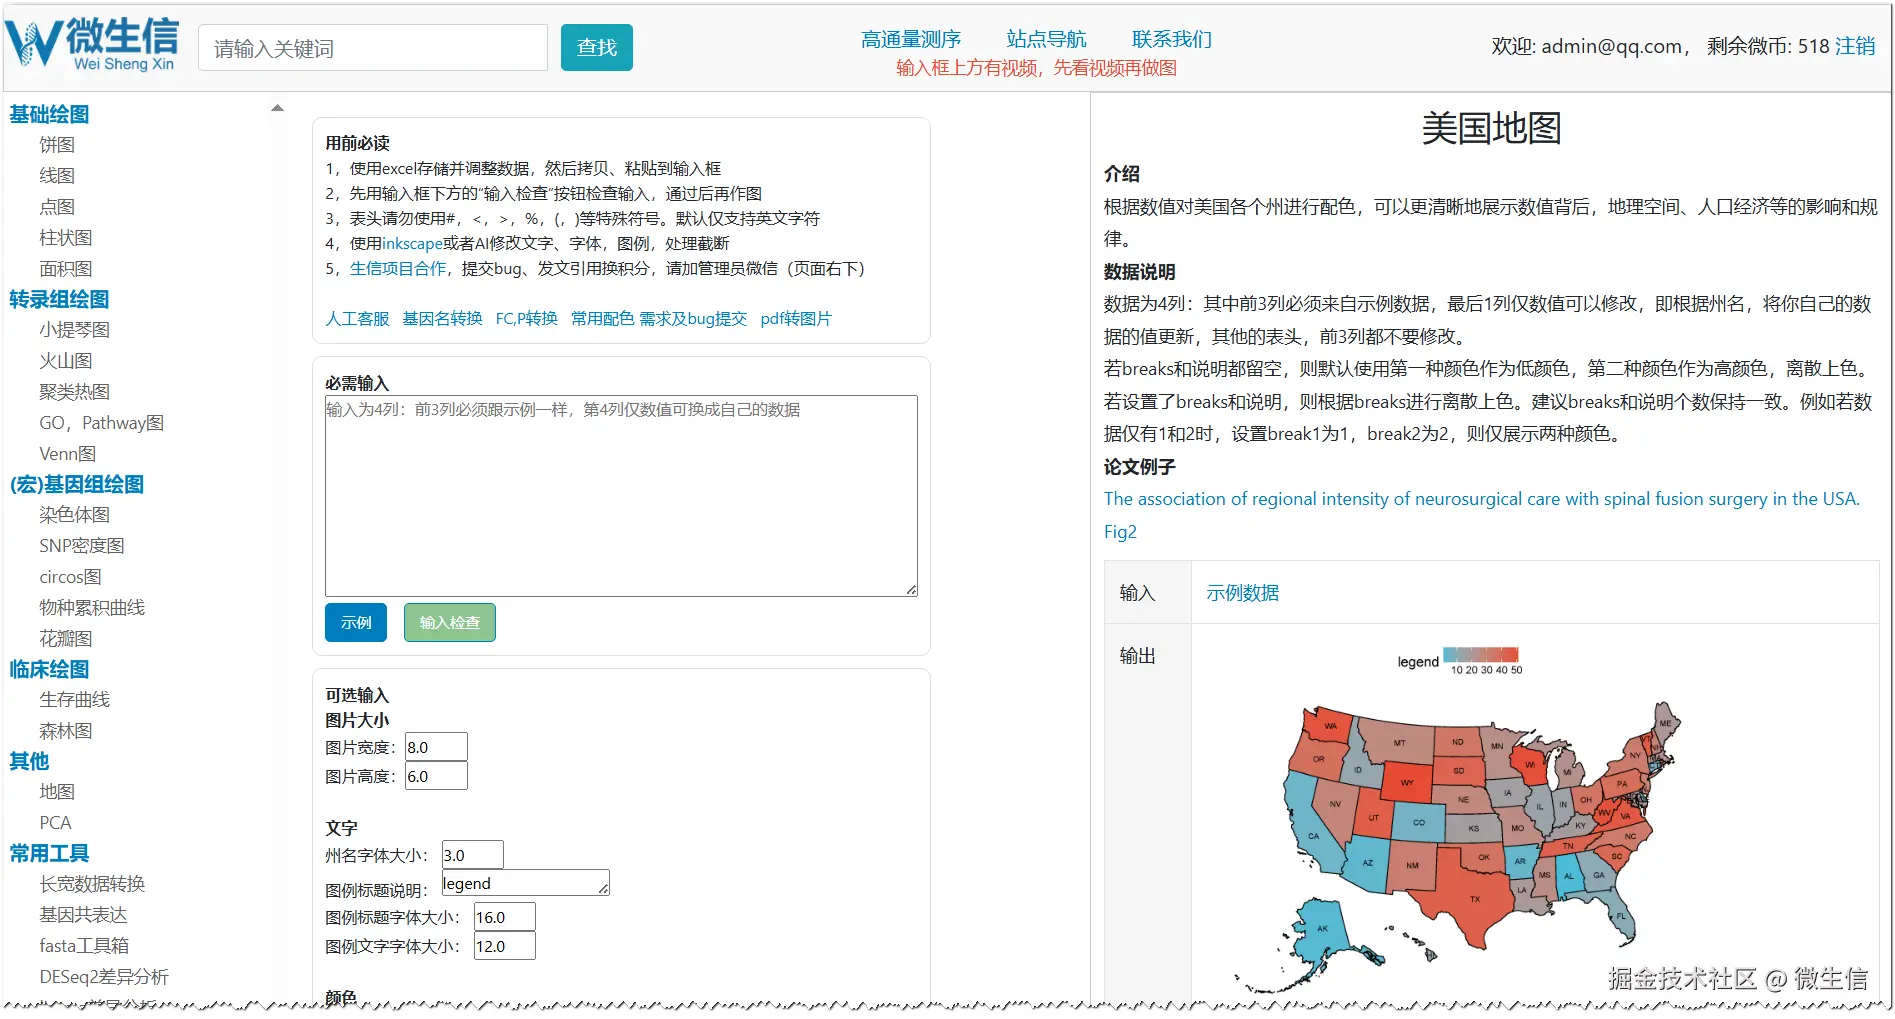1895x1019 pixels.
Task: Click the 州名字体大小 font size field
Action: pyautogui.click(x=472, y=855)
